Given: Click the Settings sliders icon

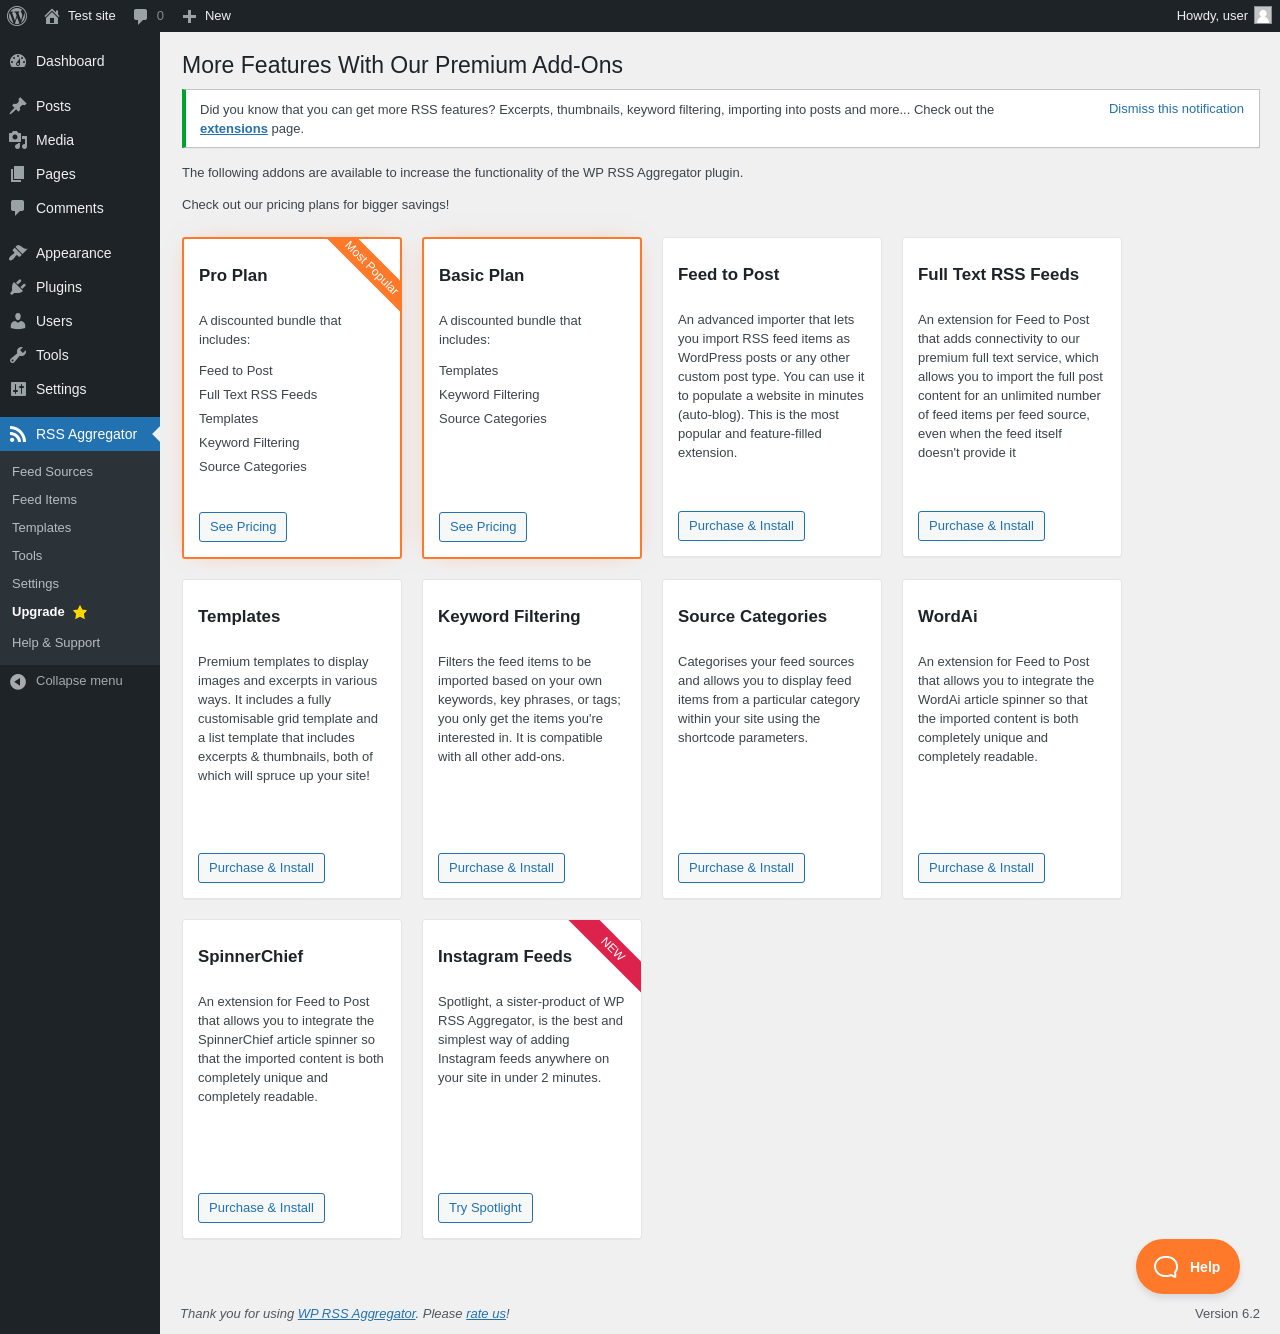Looking at the screenshot, I should [18, 389].
